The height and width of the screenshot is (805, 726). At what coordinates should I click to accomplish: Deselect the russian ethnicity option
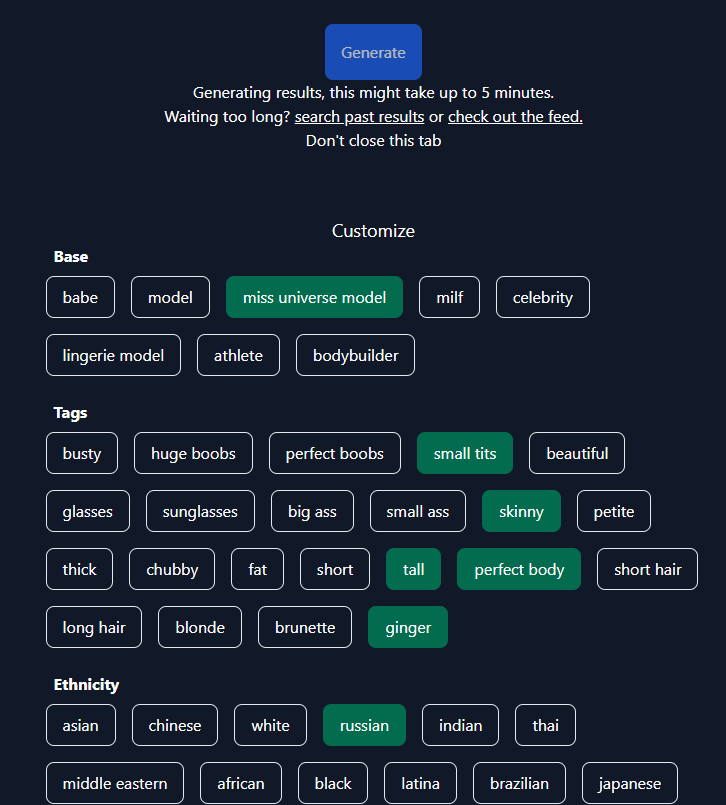point(364,725)
